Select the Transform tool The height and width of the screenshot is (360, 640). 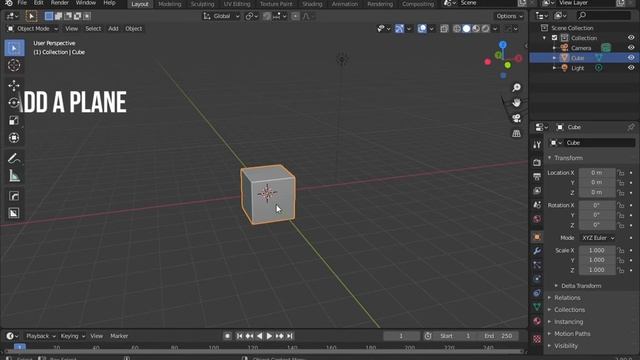pyautogui.click(x=14, y=138)
